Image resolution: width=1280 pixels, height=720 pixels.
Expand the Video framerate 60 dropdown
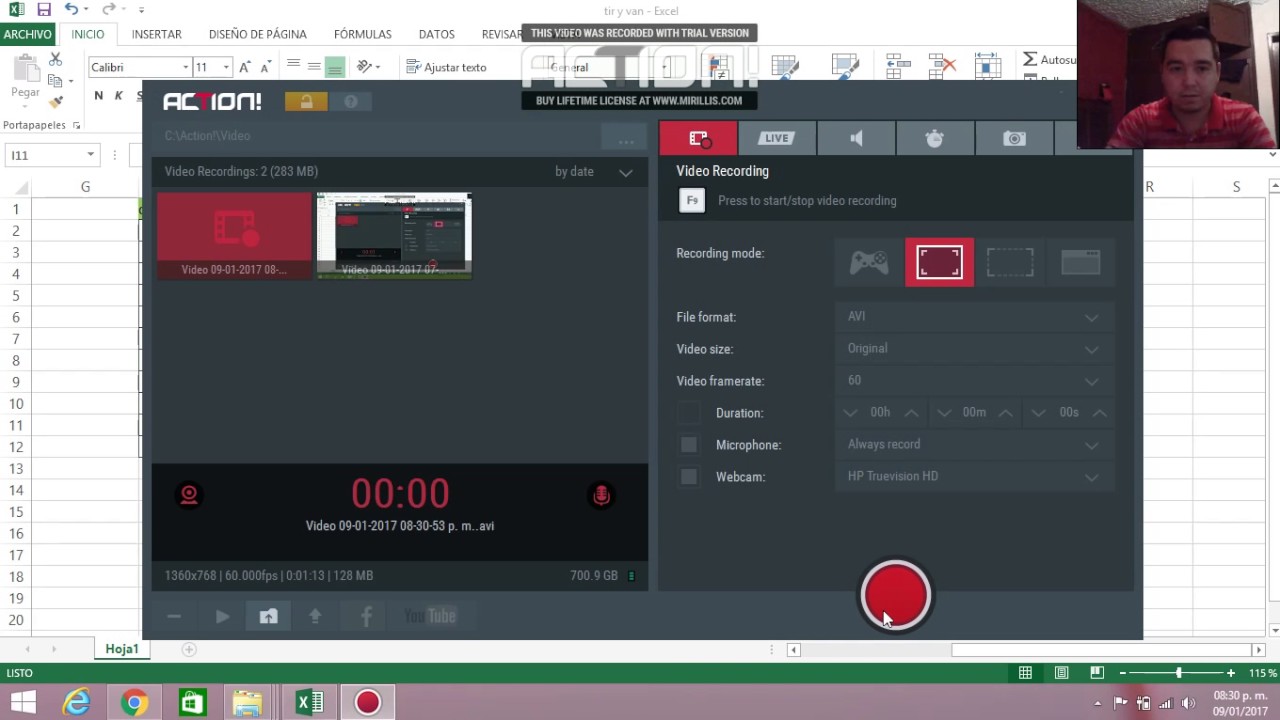point(974,381)
